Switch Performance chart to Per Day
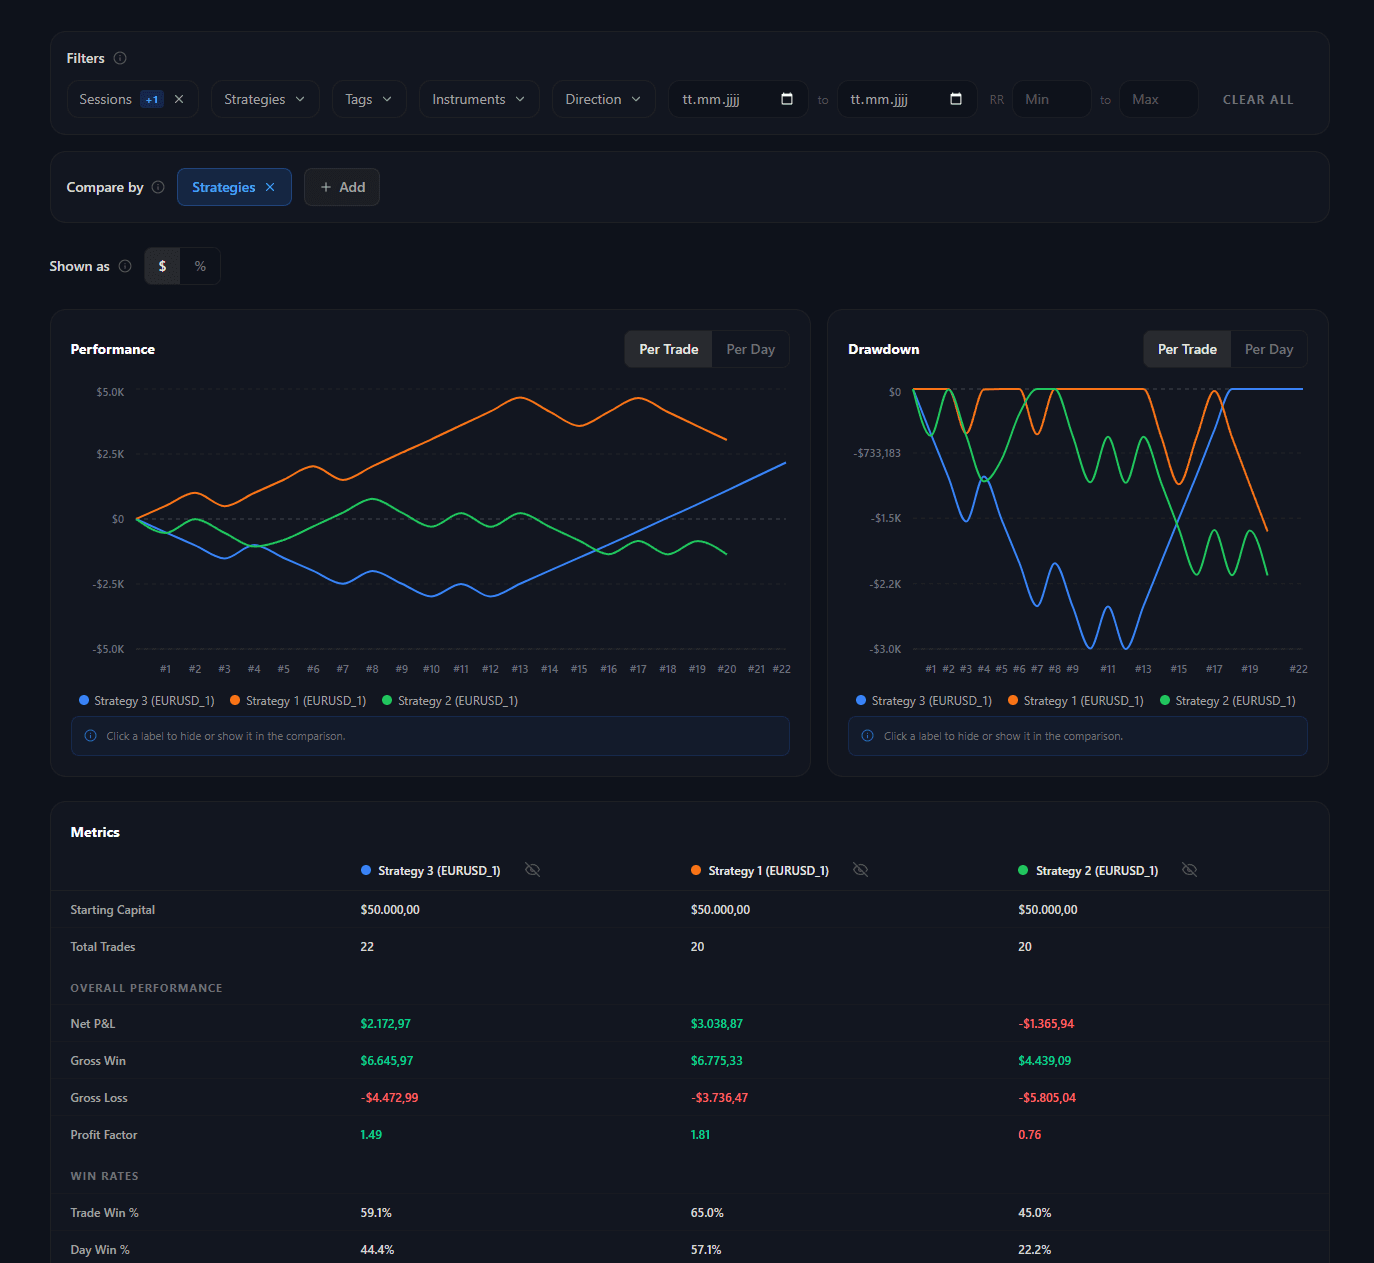The height and width of the screenshot is (1263, 1374). point(751,349)
